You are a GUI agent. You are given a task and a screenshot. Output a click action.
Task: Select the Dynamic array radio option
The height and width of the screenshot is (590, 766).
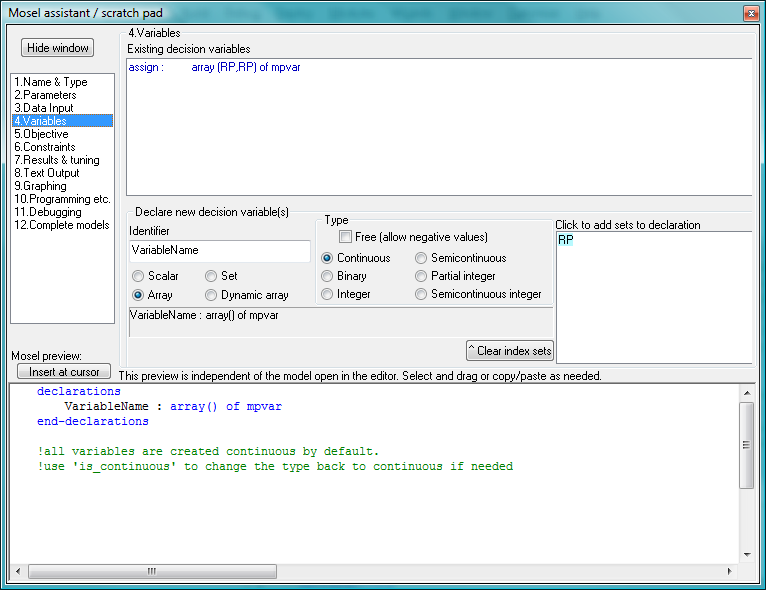point(212,295)
